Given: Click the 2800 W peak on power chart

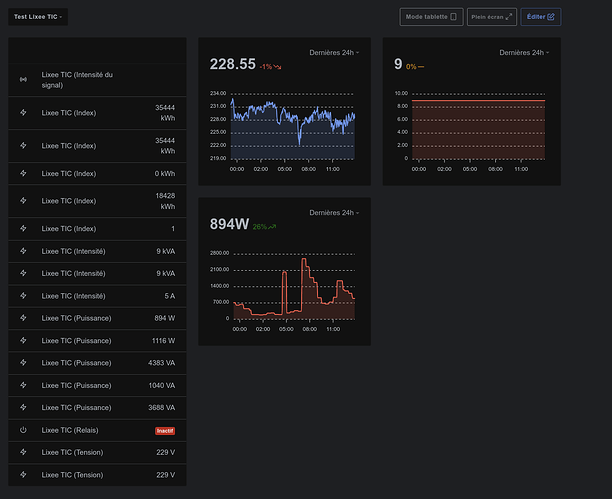Looking at the screenshot, I should 303,260.
